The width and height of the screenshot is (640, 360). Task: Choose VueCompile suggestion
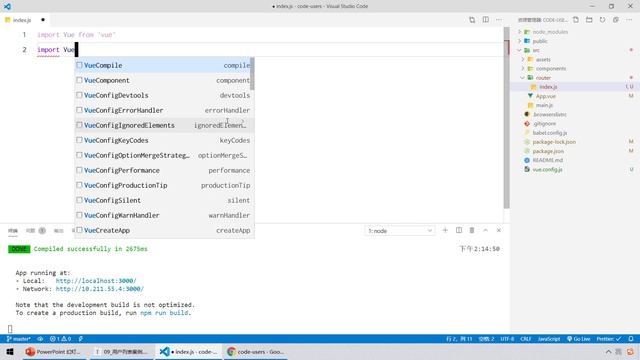pyautogui.click(x=163, y=65)
